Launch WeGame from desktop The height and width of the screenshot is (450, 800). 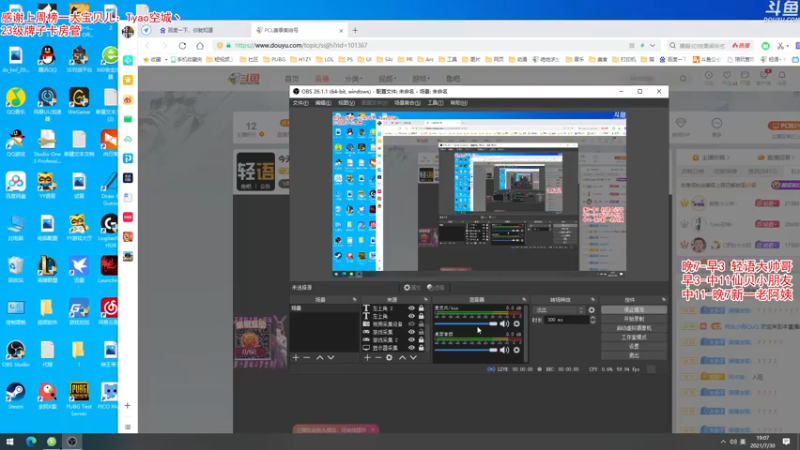(79, 101)
